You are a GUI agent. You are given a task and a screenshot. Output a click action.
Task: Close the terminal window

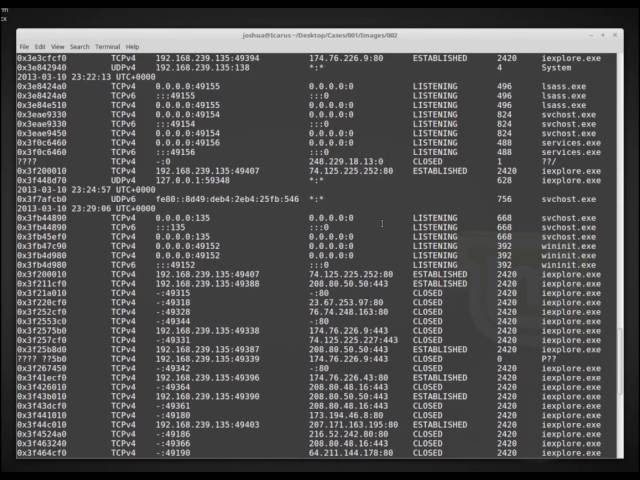pos(615,36)
